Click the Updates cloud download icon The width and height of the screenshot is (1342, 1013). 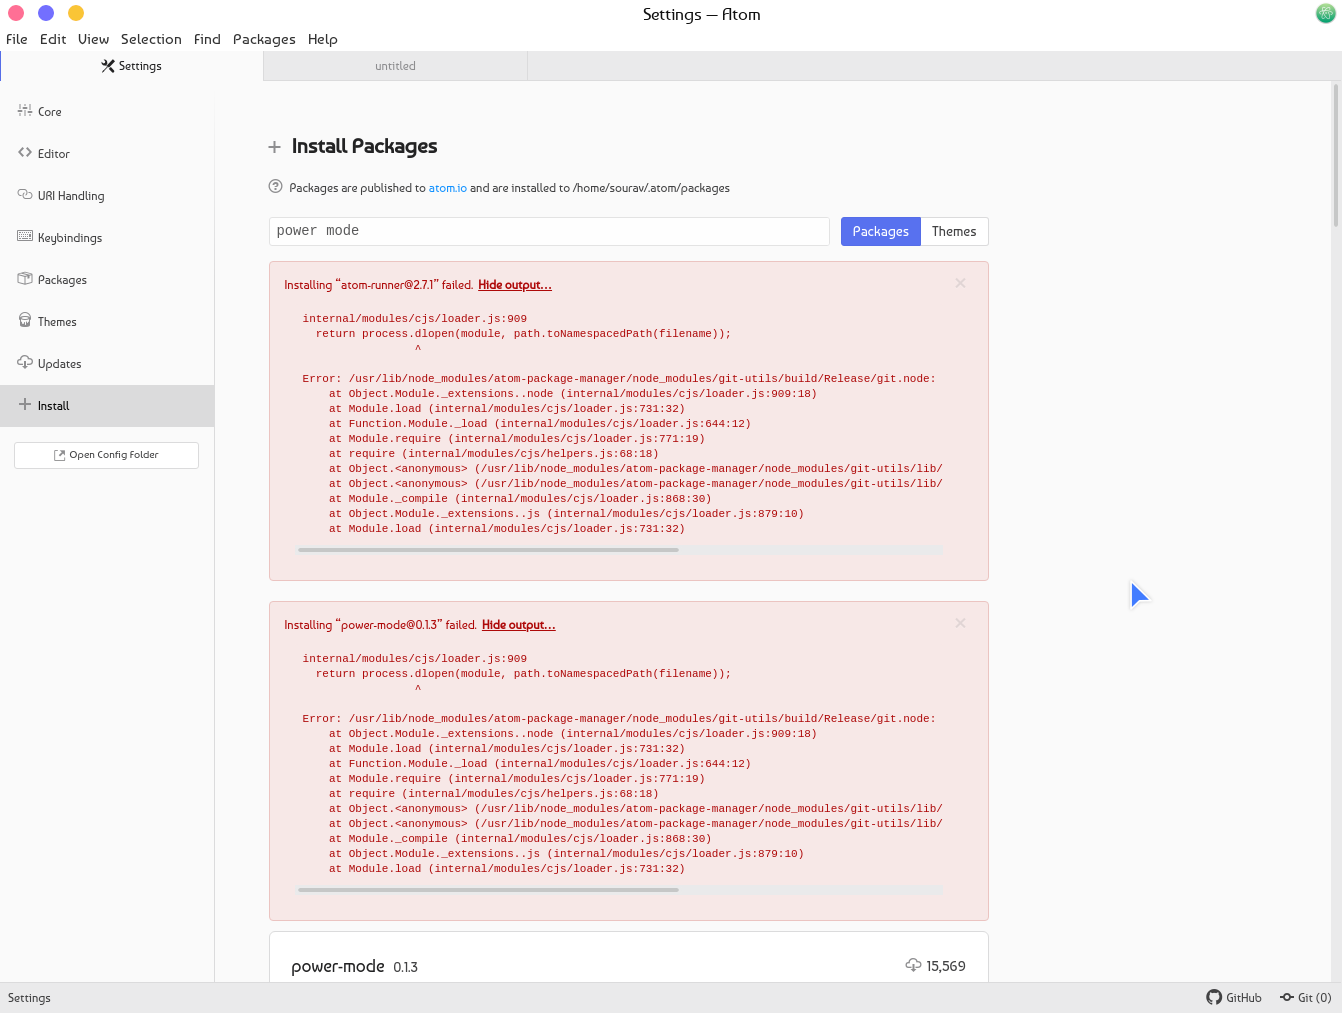click(x=25, y=363)
